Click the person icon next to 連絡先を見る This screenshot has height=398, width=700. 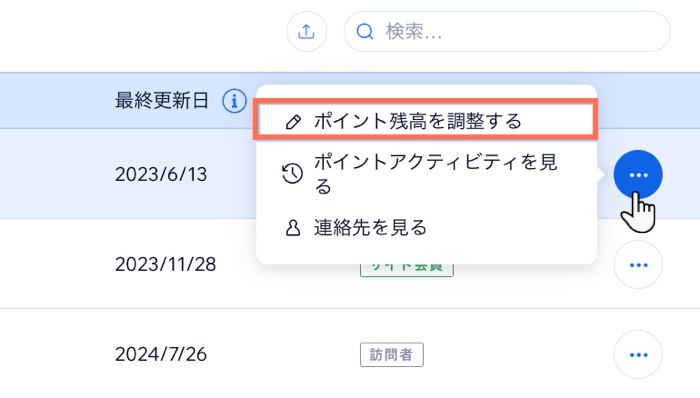tap(293, 228)
